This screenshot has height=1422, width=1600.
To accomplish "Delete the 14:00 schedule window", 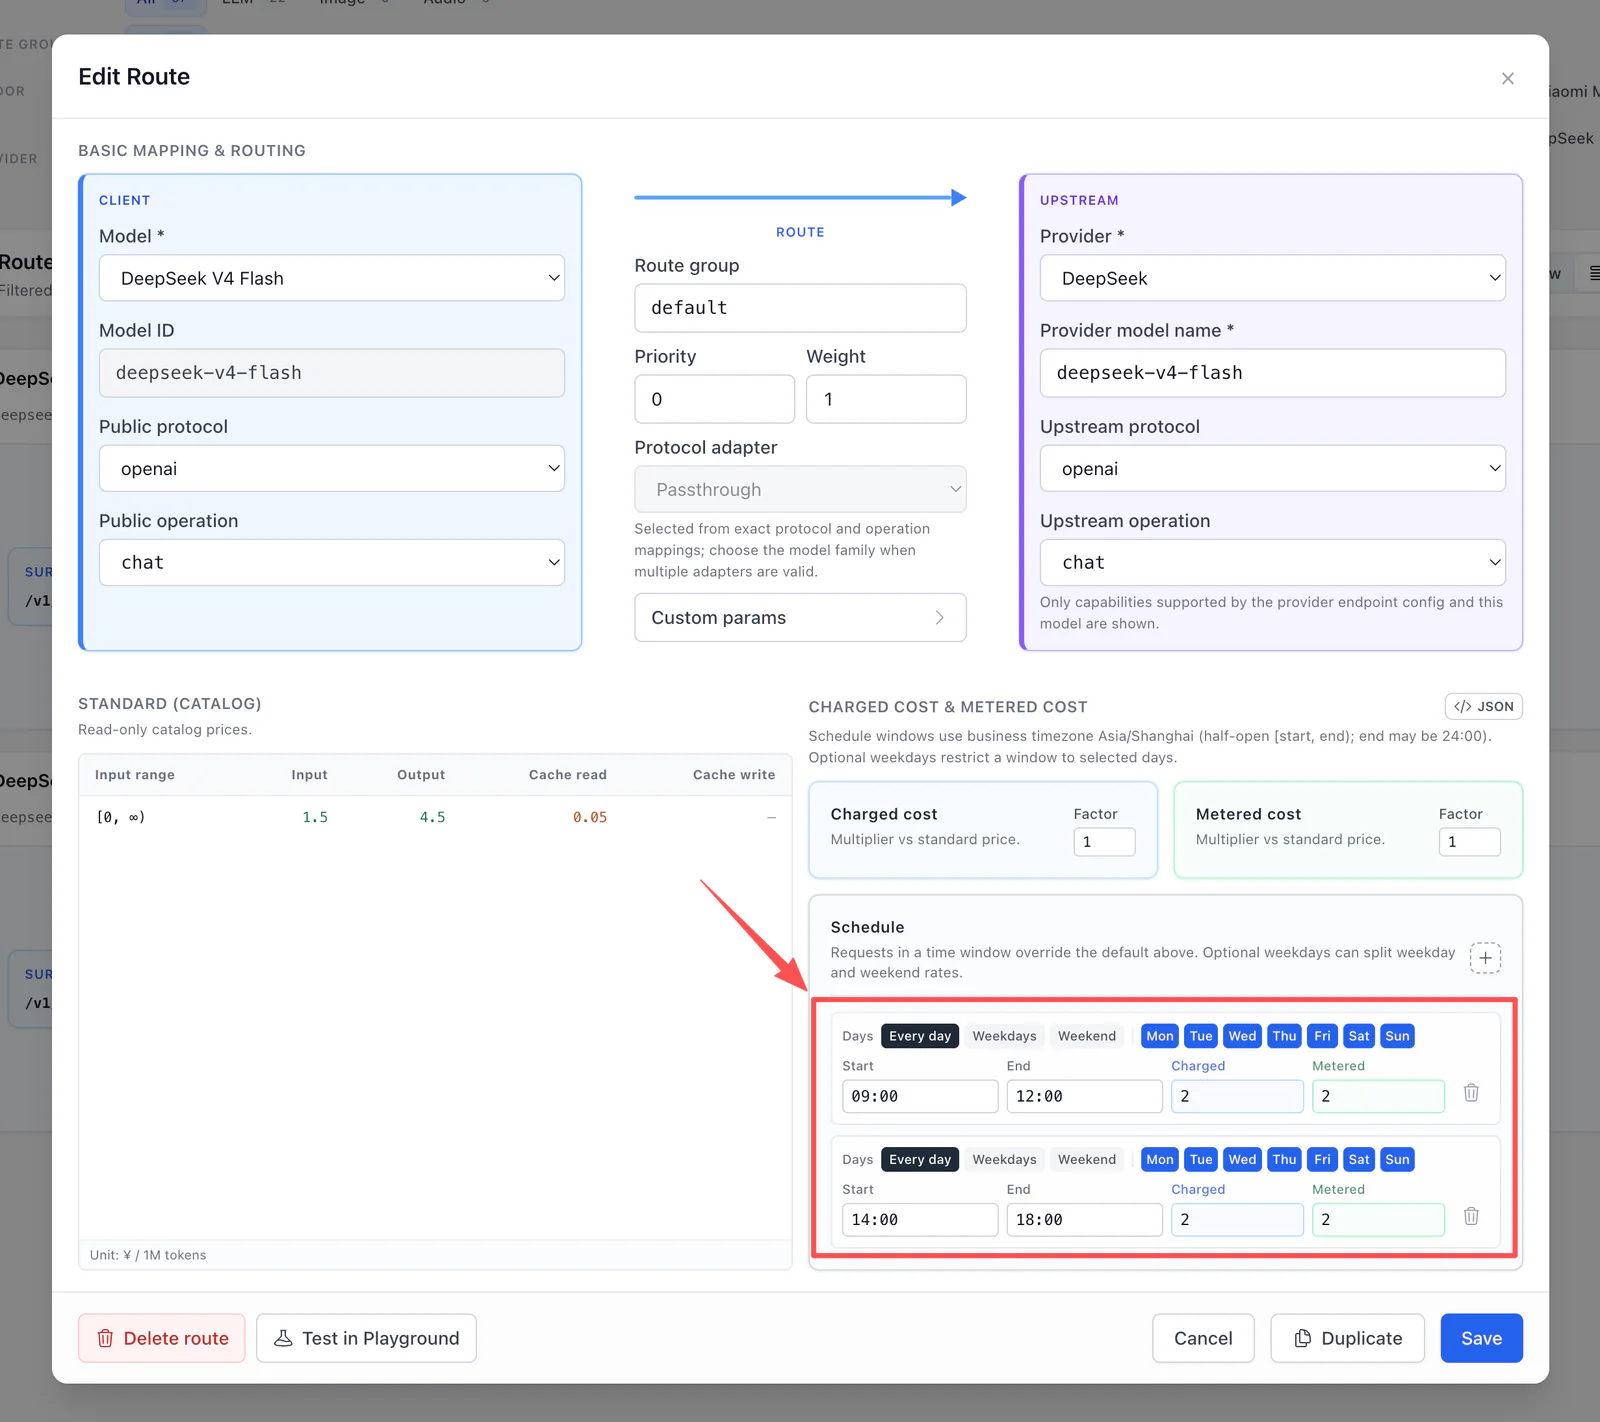I will pos(1471,1217).
